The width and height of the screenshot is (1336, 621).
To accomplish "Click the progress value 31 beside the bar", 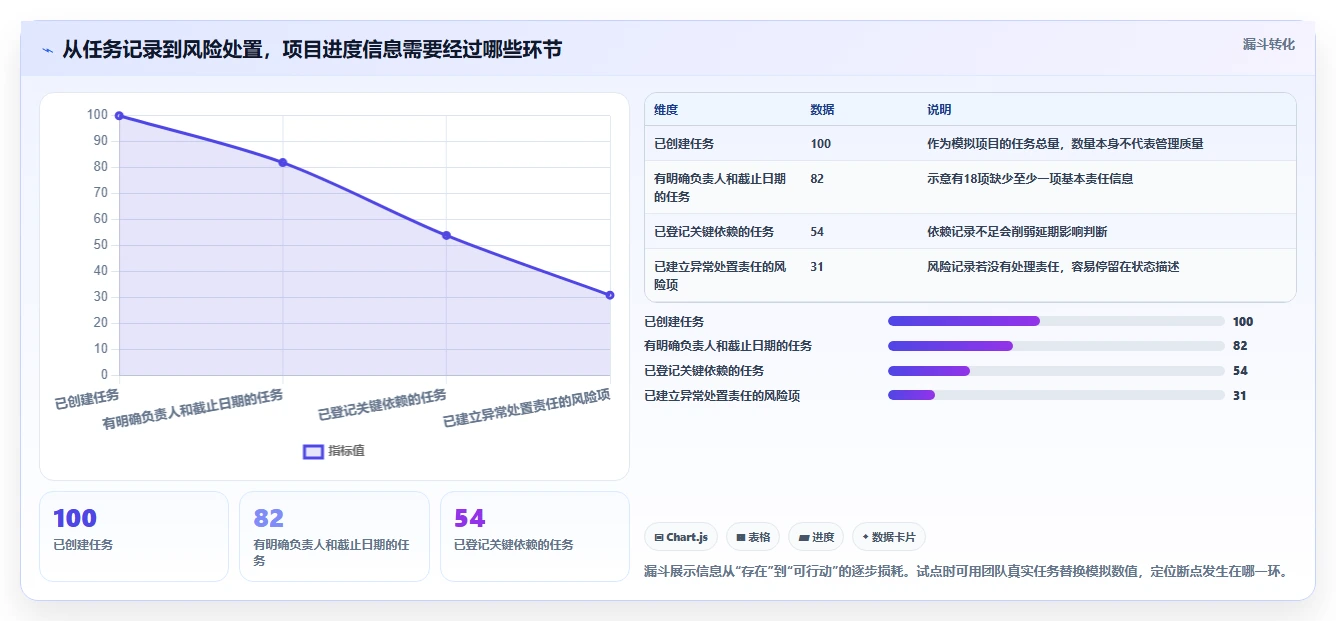I will click(1240, 396).
